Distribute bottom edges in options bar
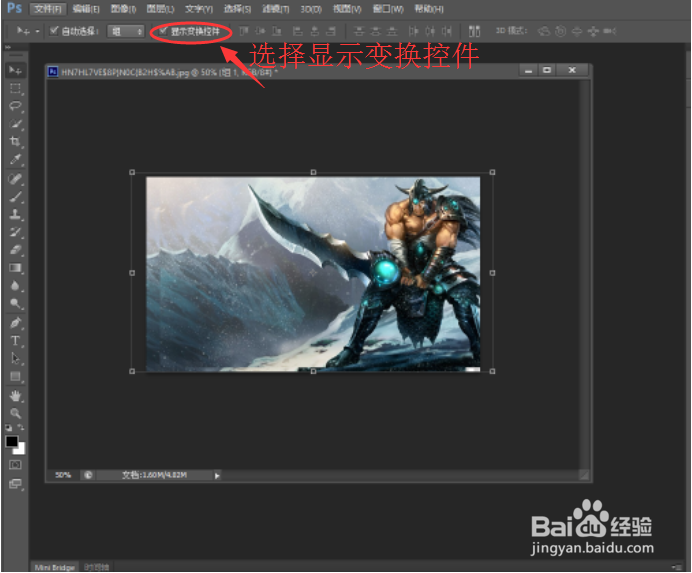This screenshot has height=573, width=692. click(x=392, y=31)
